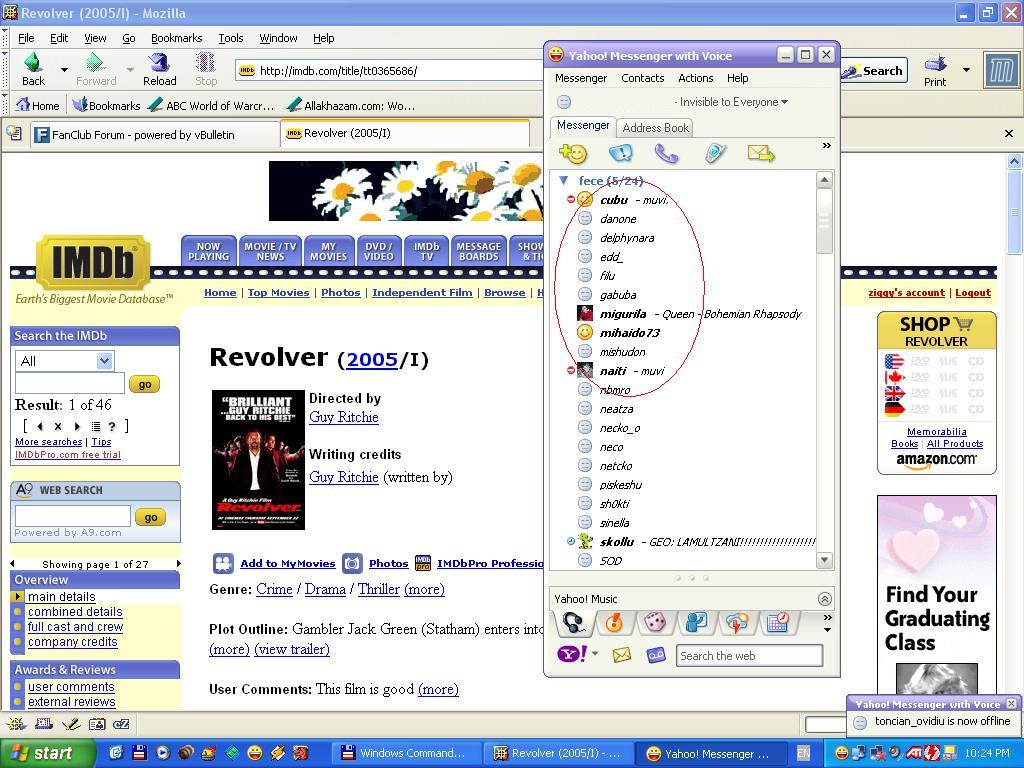Collapse the Yahoo! Music panel
This screenshot has height=768, width=1024.
point(824,599)
